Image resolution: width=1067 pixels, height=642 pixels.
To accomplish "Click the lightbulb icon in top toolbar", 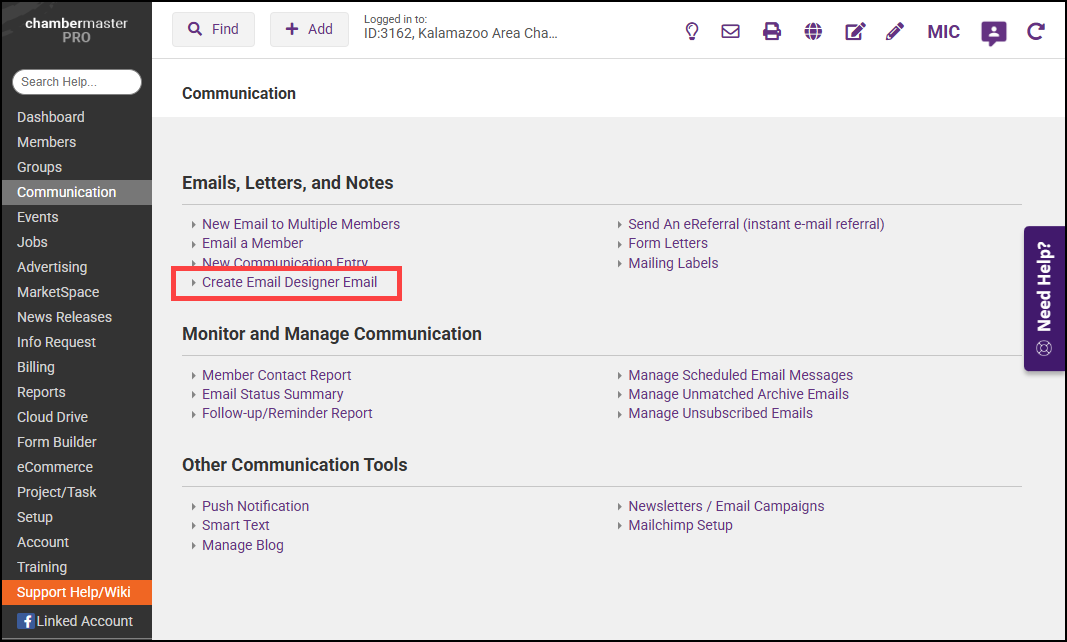I will [691, 31].
